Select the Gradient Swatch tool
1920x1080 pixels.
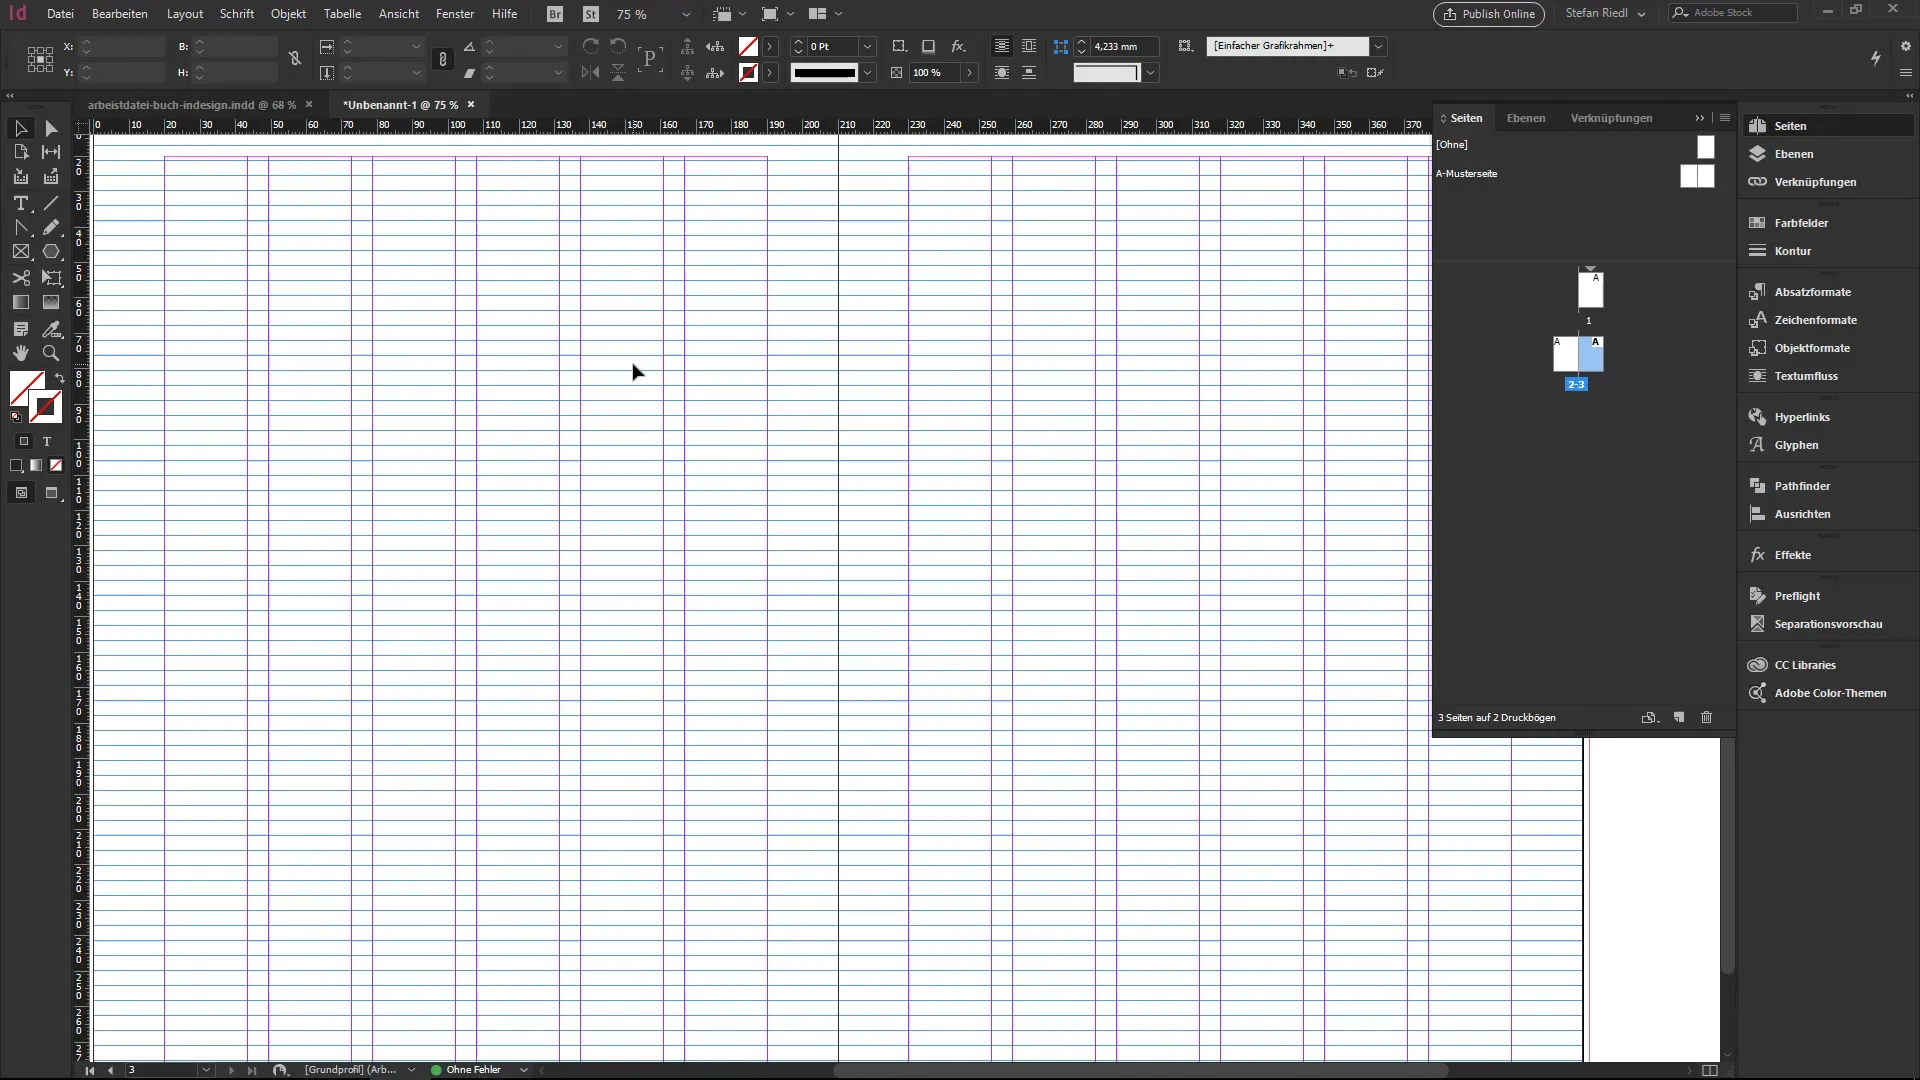coord(20,302)
